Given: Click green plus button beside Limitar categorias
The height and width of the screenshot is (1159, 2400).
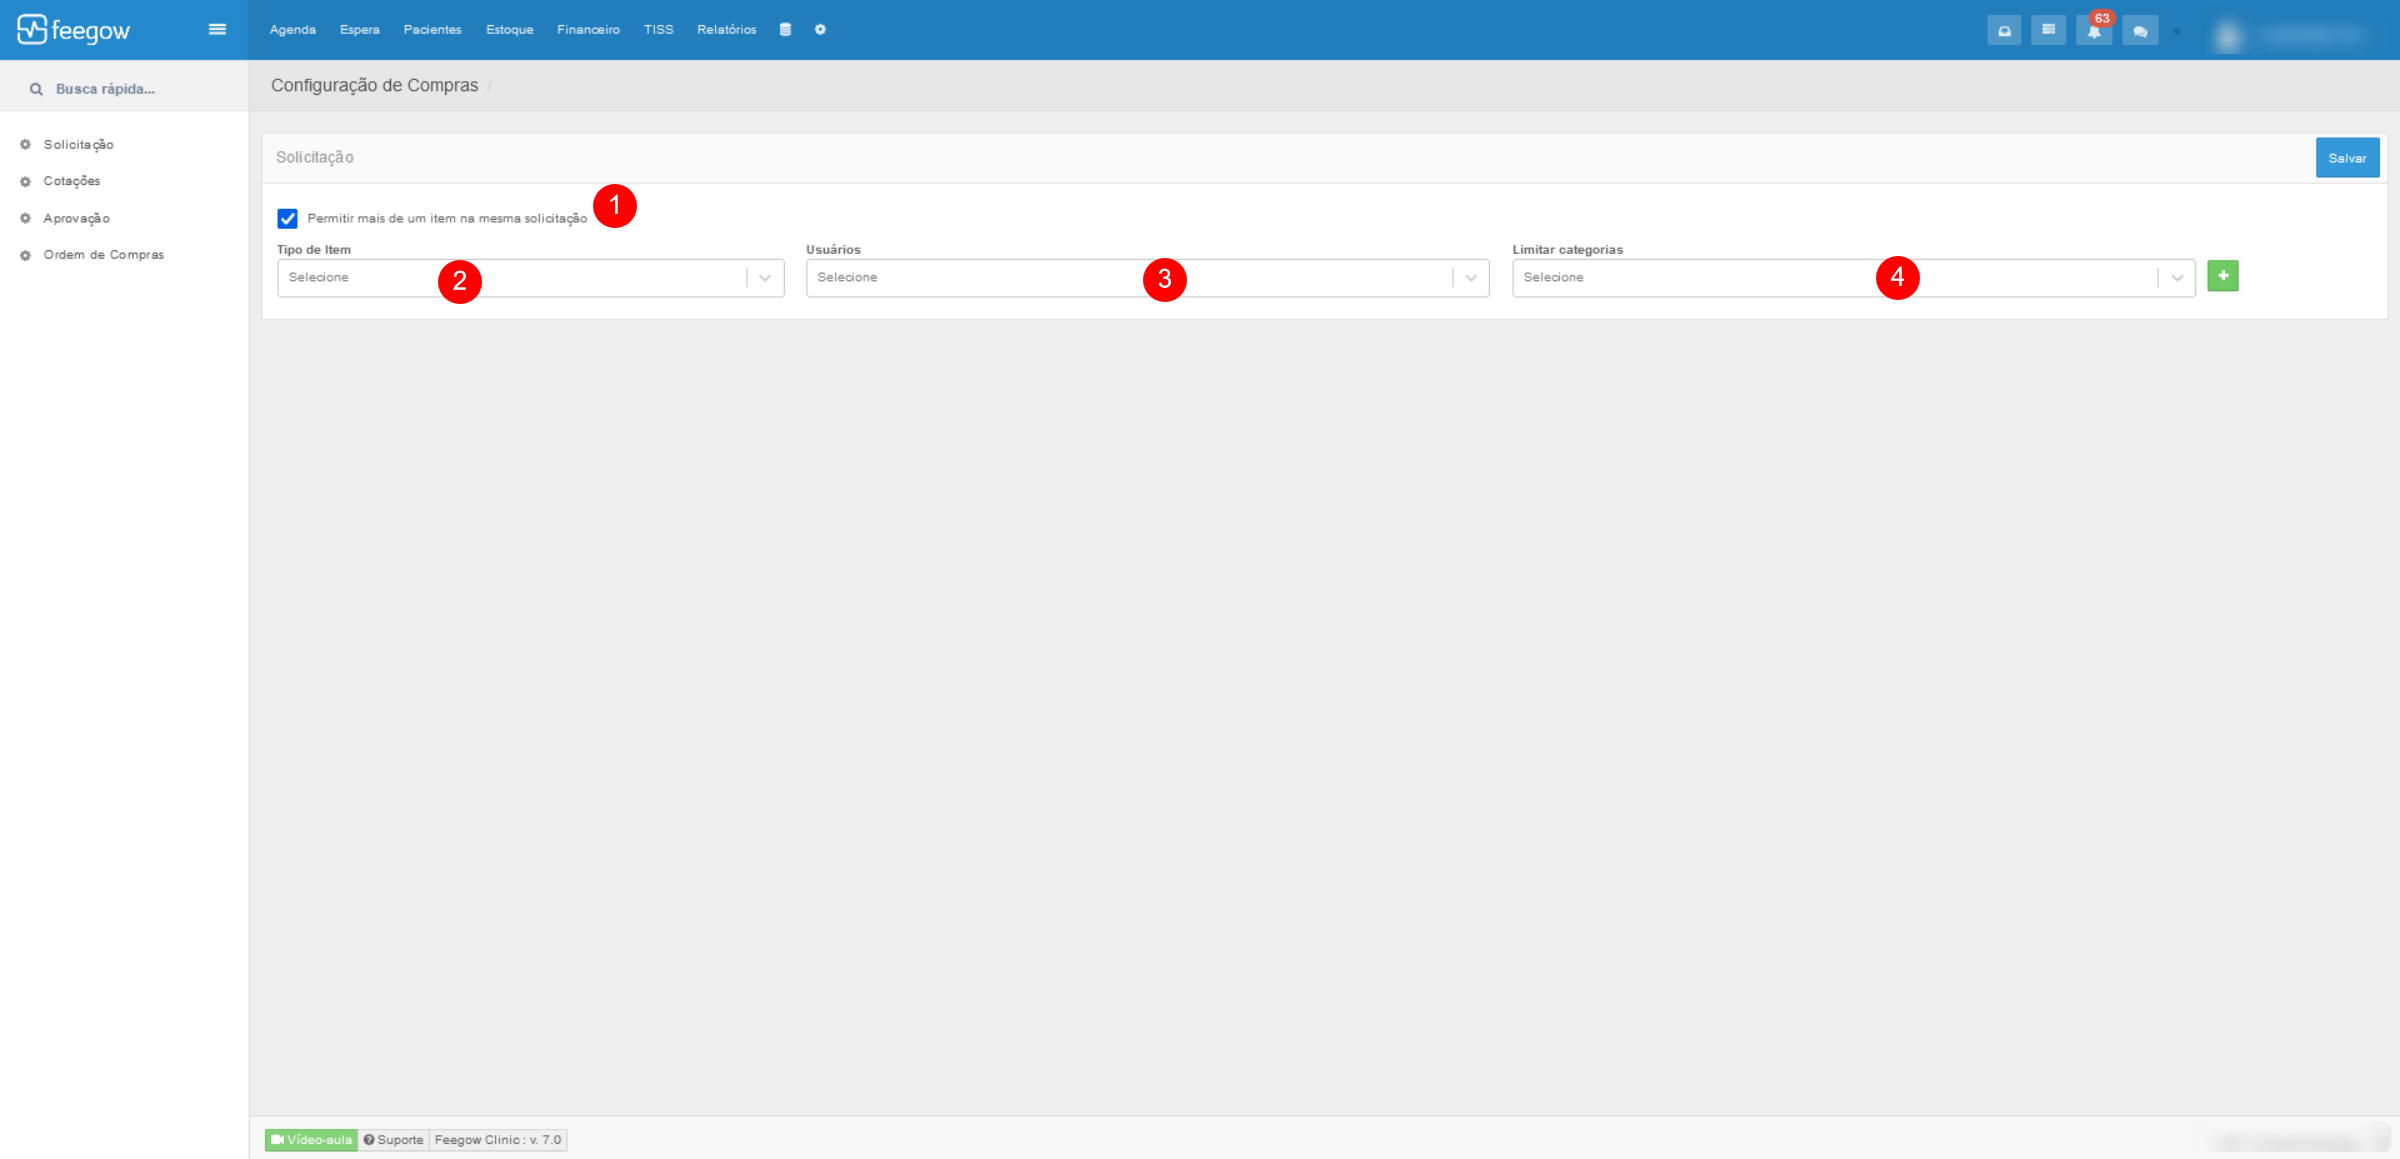Looking at the screenshot, I should (x=2222, y=276).
